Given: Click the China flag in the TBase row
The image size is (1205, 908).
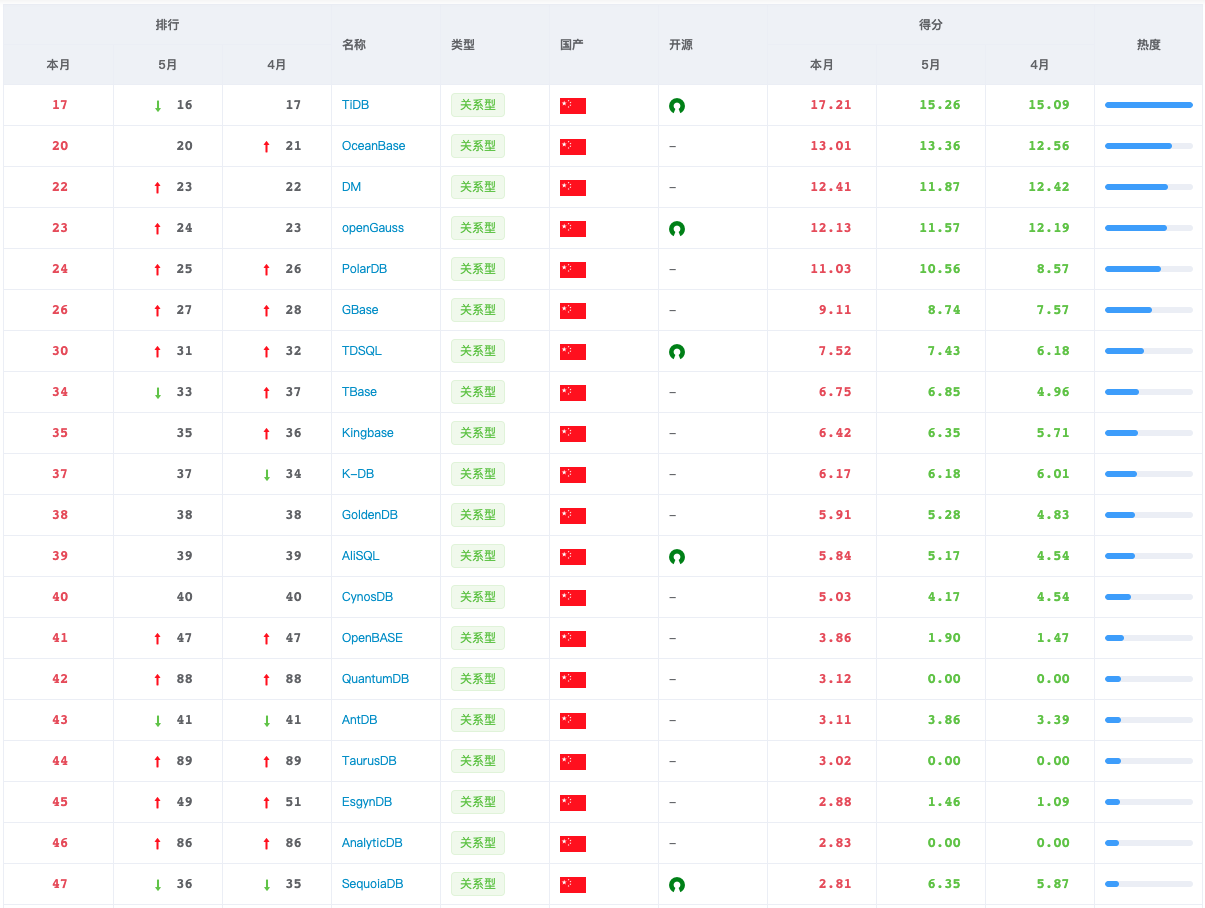Looking at the screenshot, I should (573, 393).
